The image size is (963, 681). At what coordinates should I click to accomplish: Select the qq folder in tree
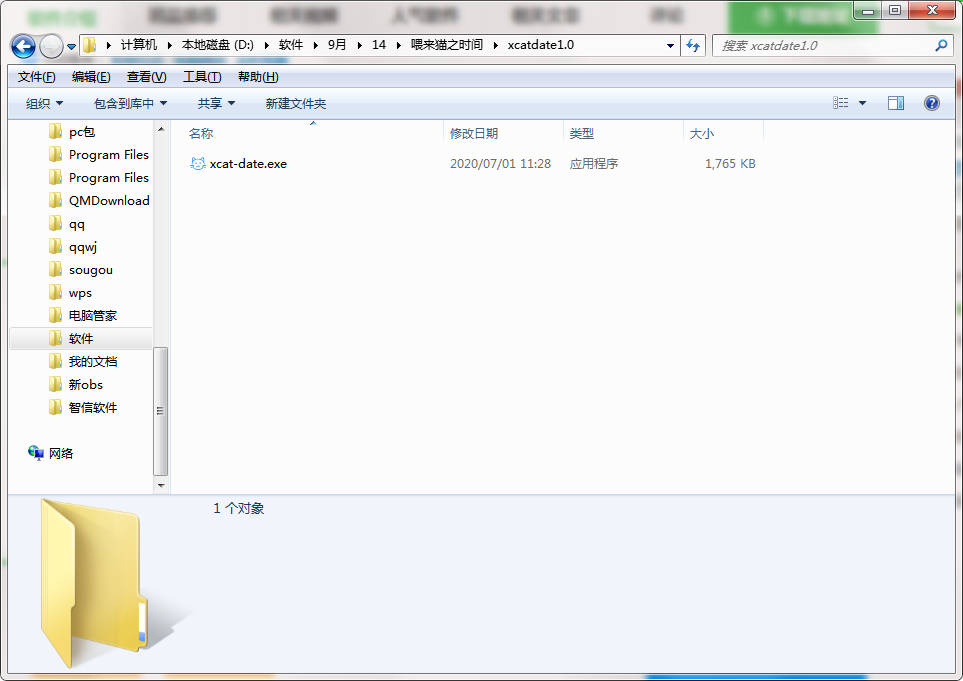(77, 224)
